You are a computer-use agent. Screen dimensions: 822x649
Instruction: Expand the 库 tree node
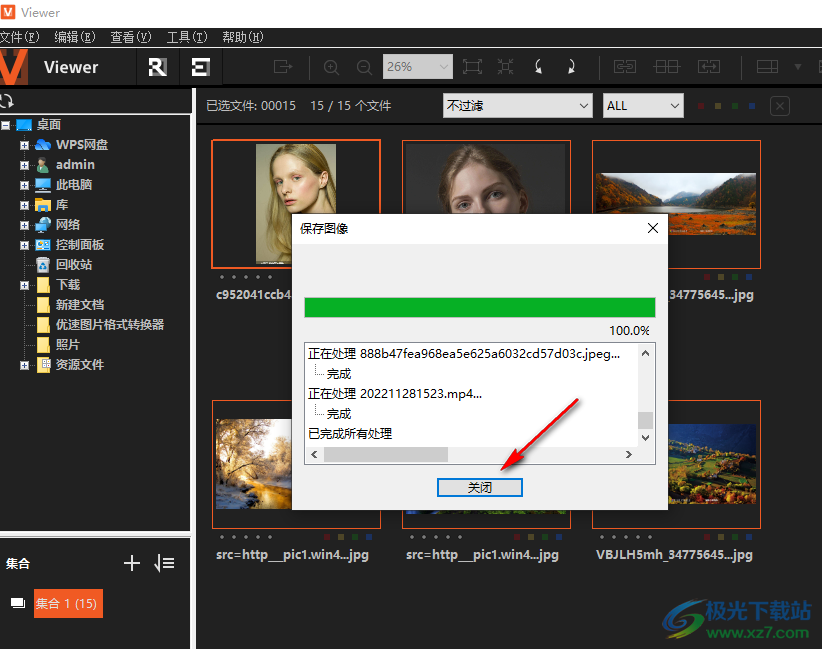pos(24,205)
